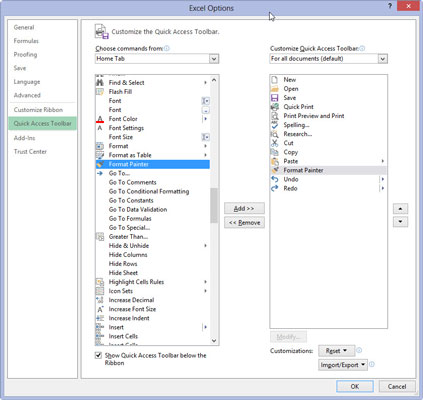Click info icon beside Choose commands from

point(167,48)
